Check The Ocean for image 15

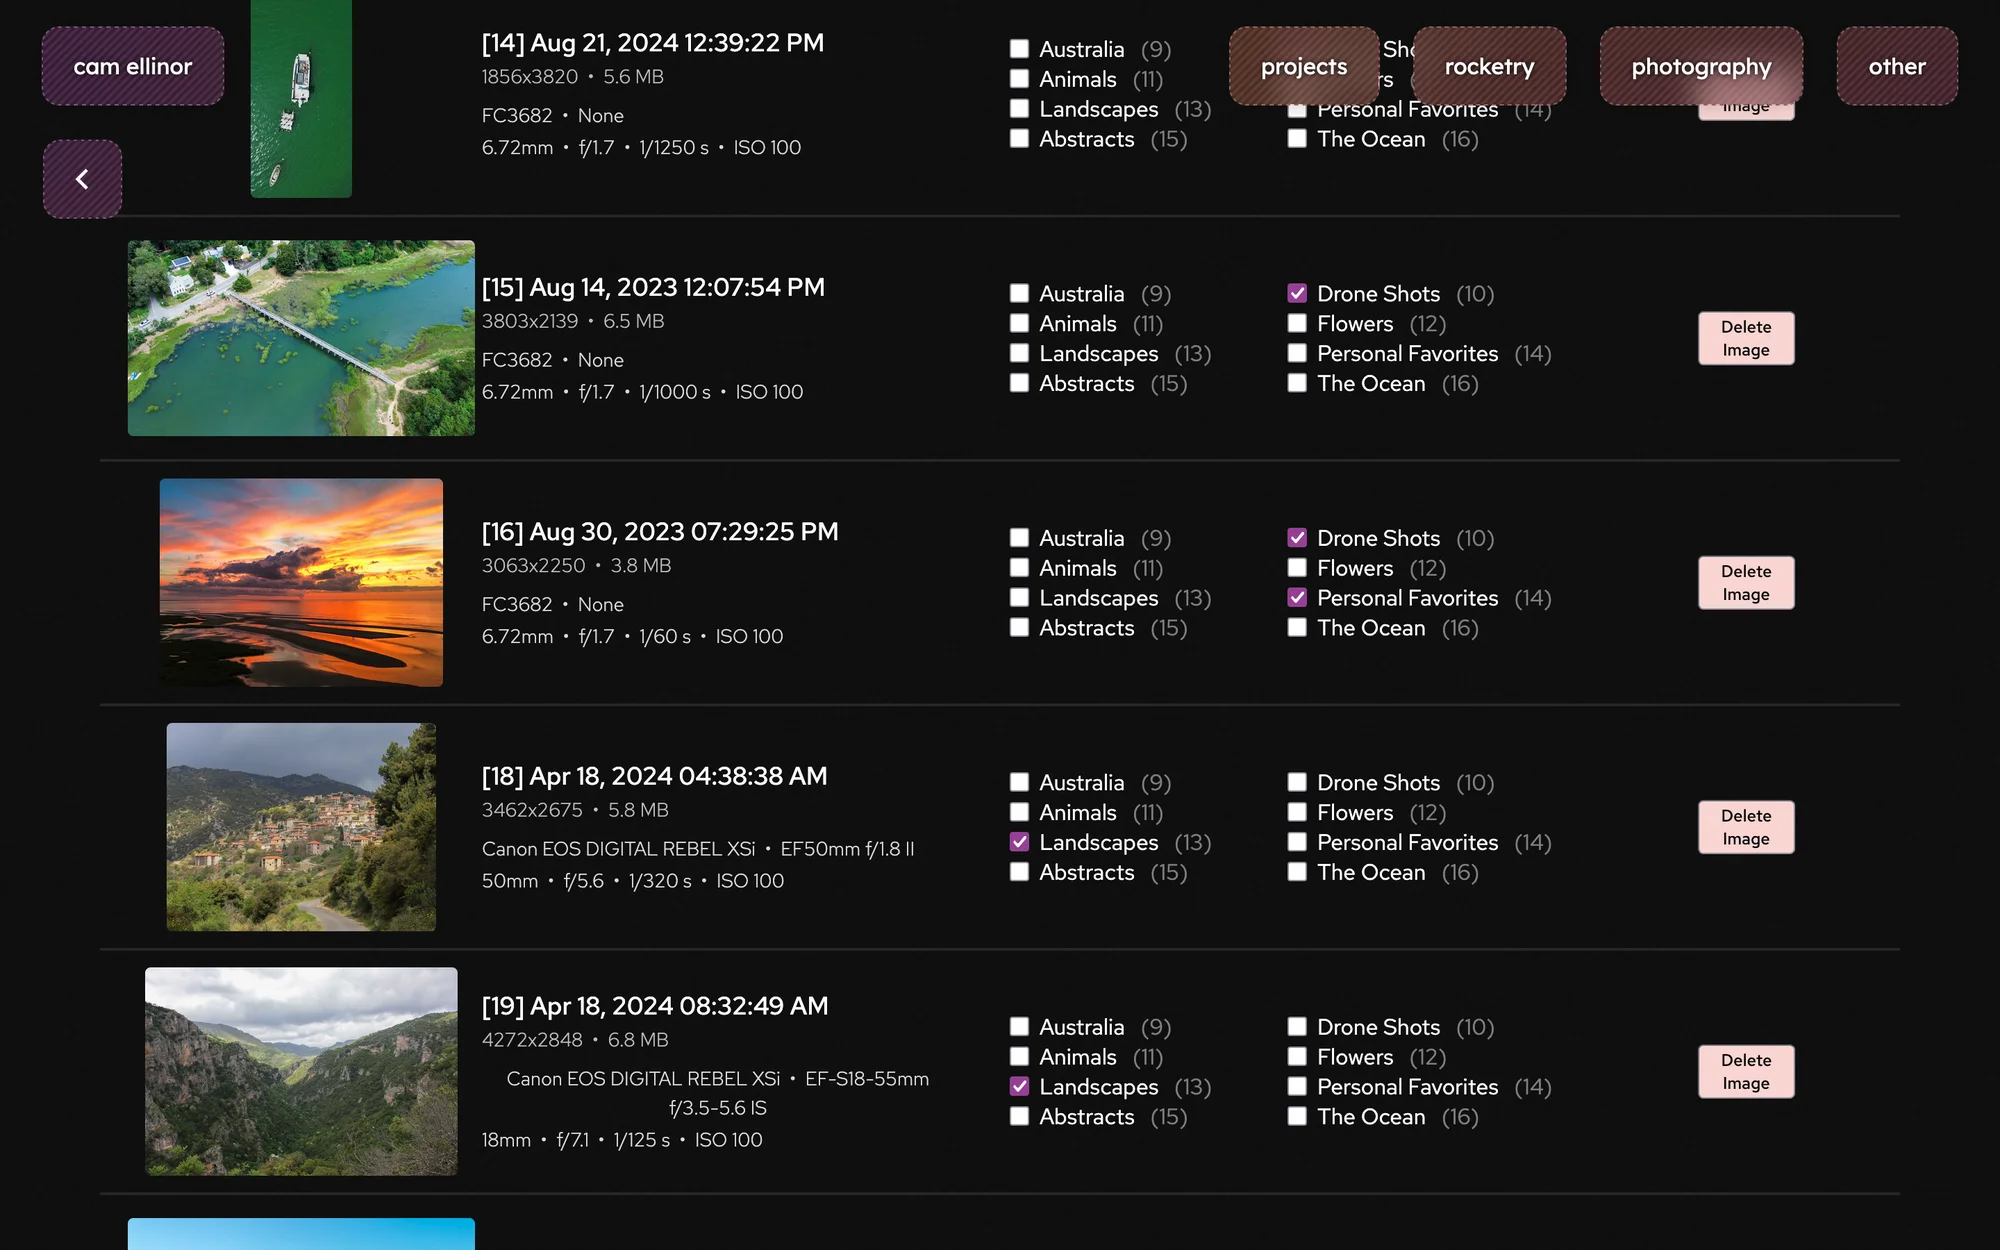pyautogui.click(x=1297, y=384)
